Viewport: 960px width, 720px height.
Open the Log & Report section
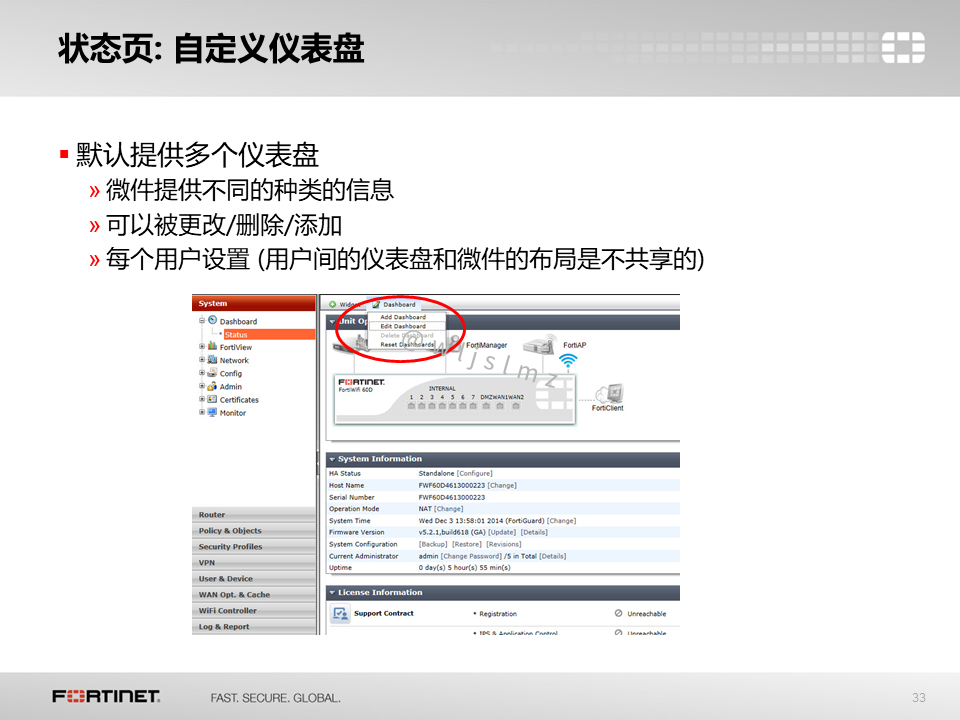pos(254,626)
